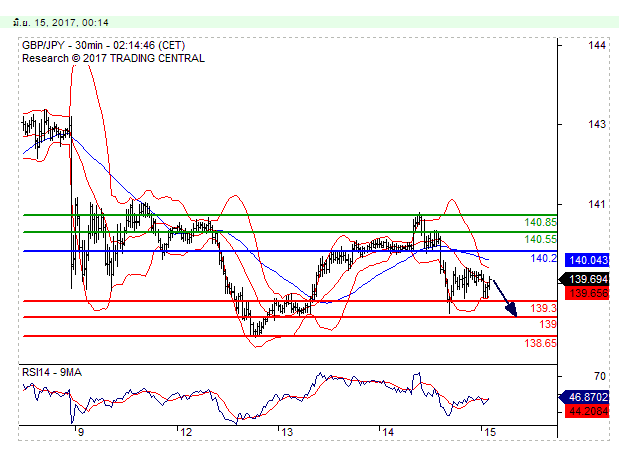Image resolution: width=619 pixels, height=452 pixels.
Task: Select the chart title 'GBP/JPY - 30min - 02:14:46 (CET)'
Action: point(103,45)
